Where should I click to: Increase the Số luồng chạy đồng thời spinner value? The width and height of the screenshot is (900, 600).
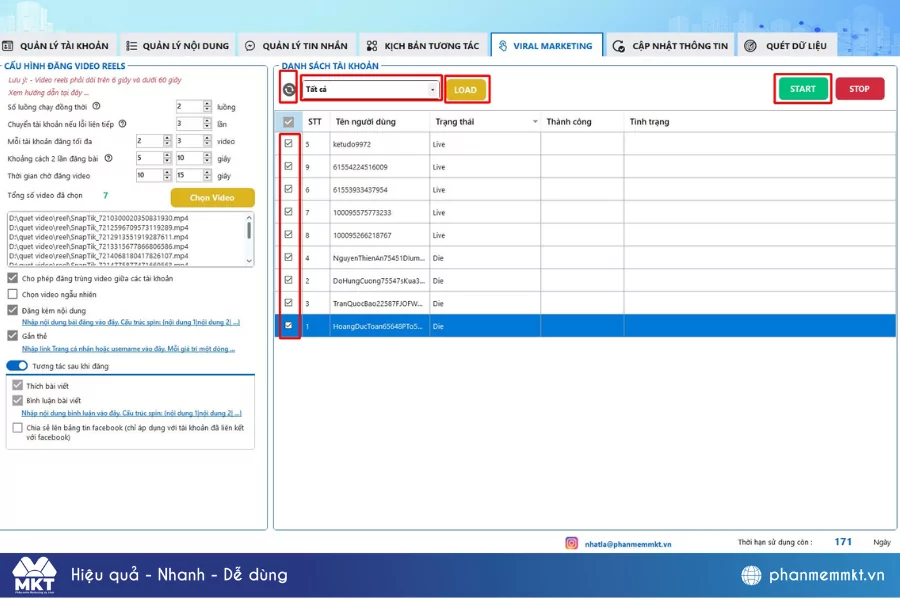(207, 103)
